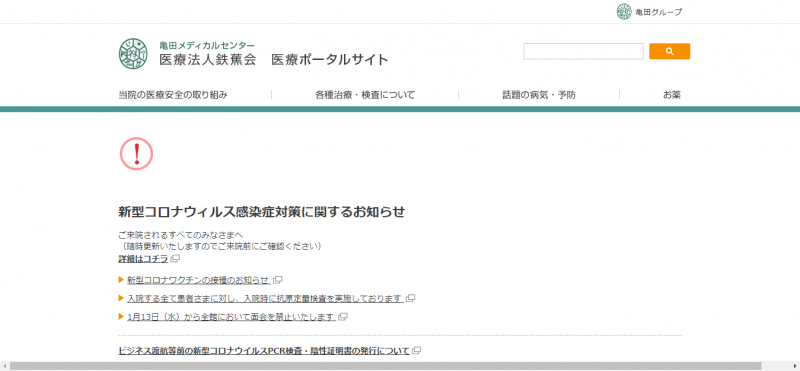
Task: Click orange arrow bullet before 入院する全て患者さま
Action: (121, 298)
